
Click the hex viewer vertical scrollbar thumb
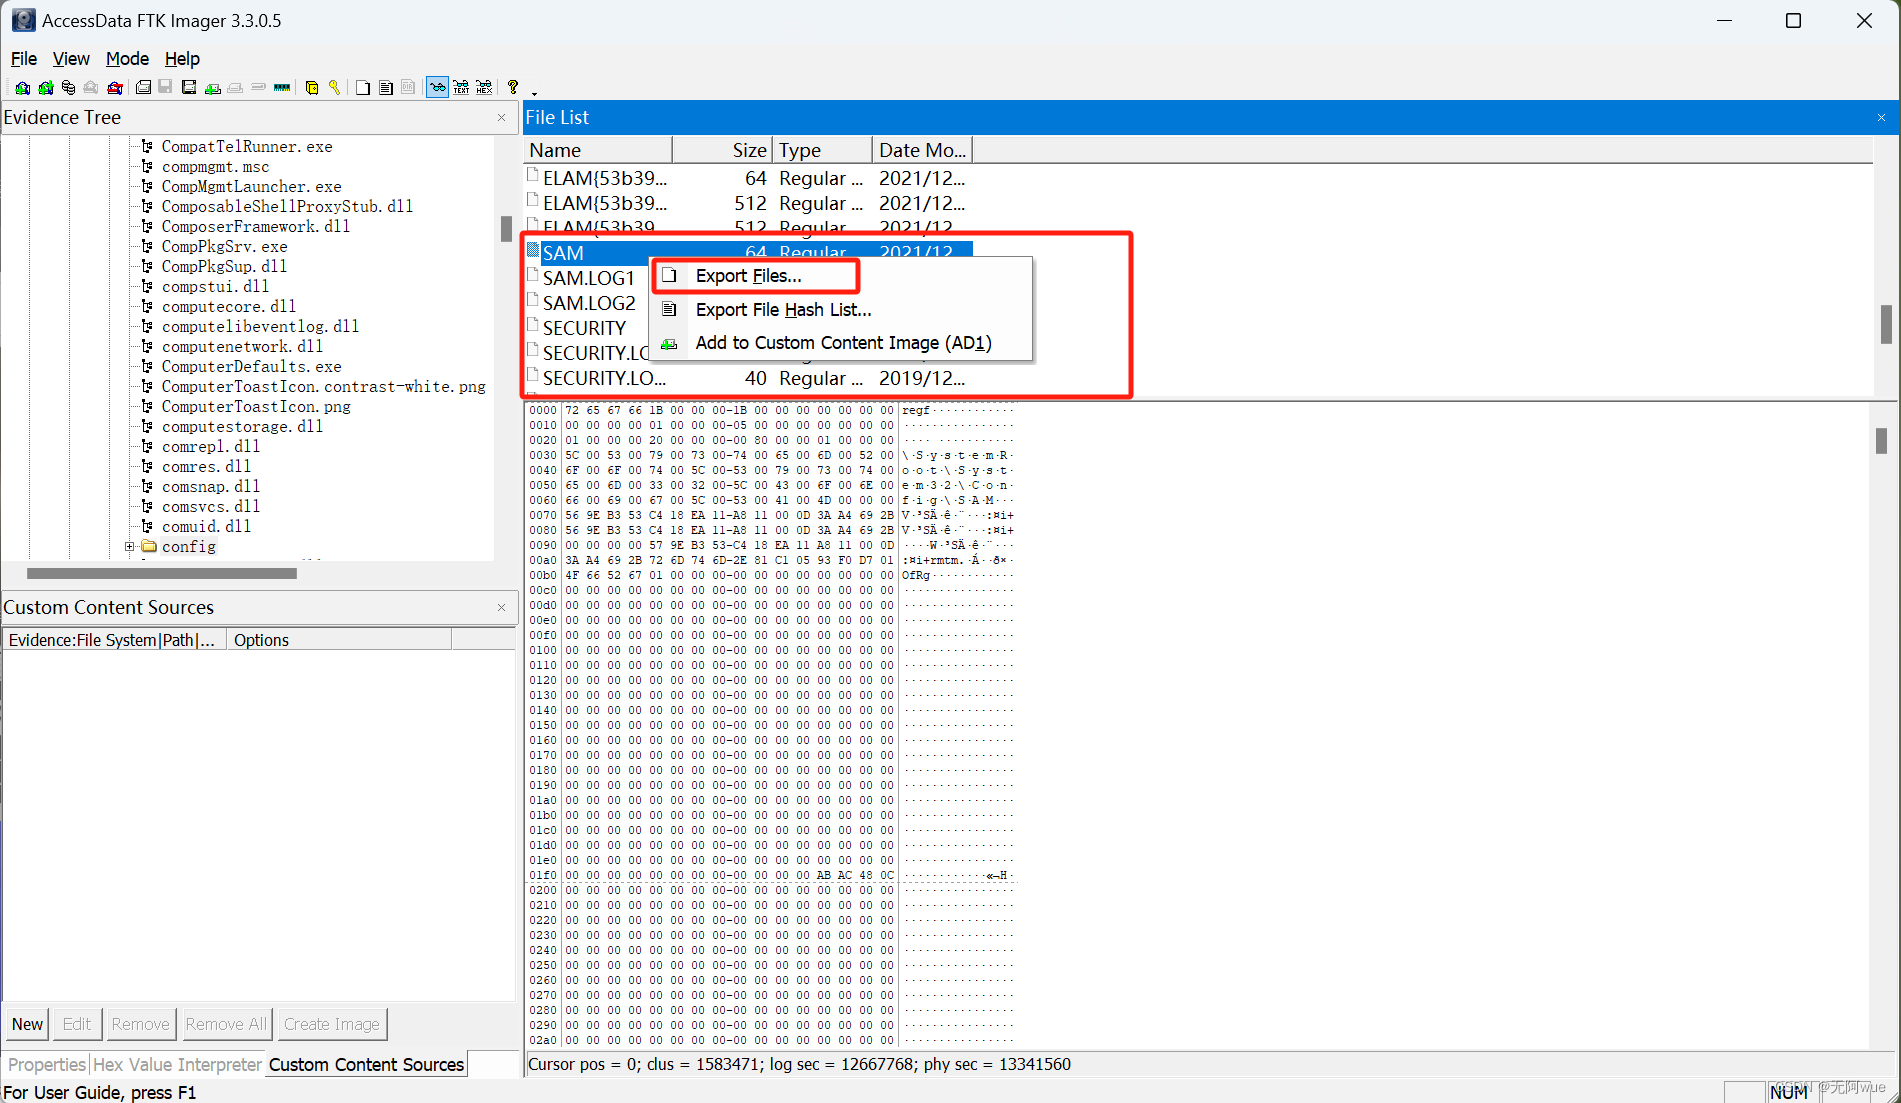point(1881,440)
